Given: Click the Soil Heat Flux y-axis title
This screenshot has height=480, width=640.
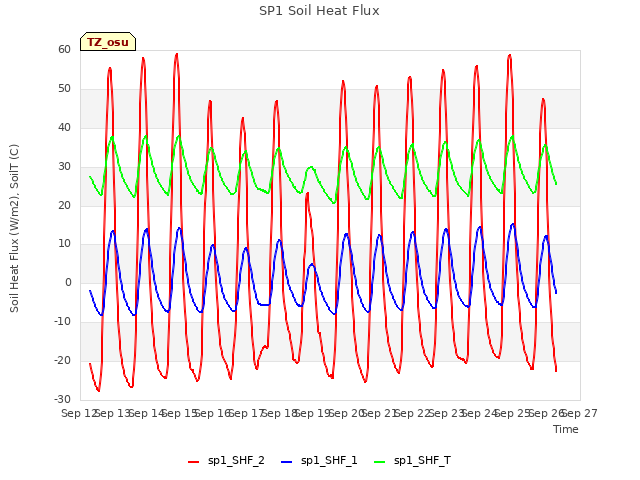Looking at the screenshot, I should point(14,228).
